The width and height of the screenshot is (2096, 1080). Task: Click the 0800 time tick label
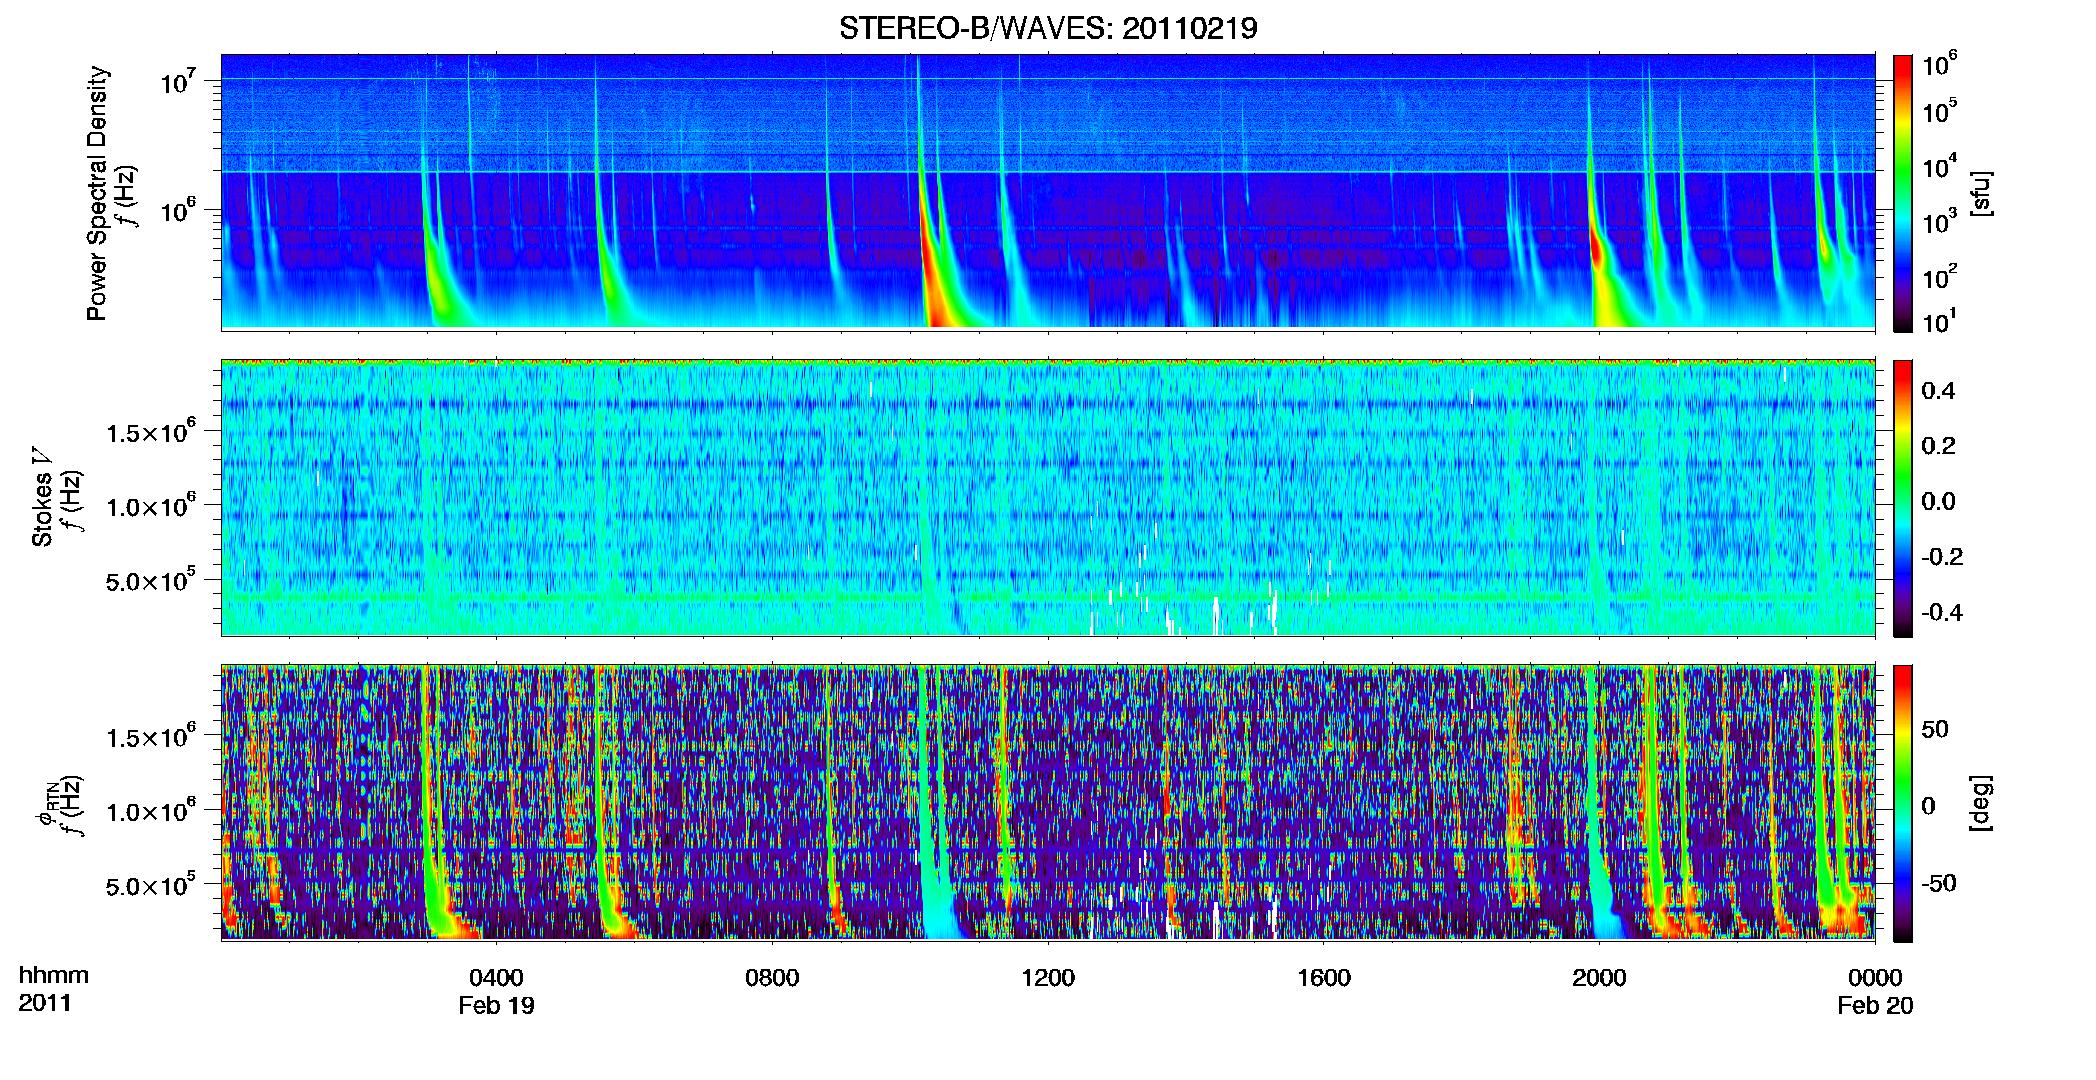point(772,977)
